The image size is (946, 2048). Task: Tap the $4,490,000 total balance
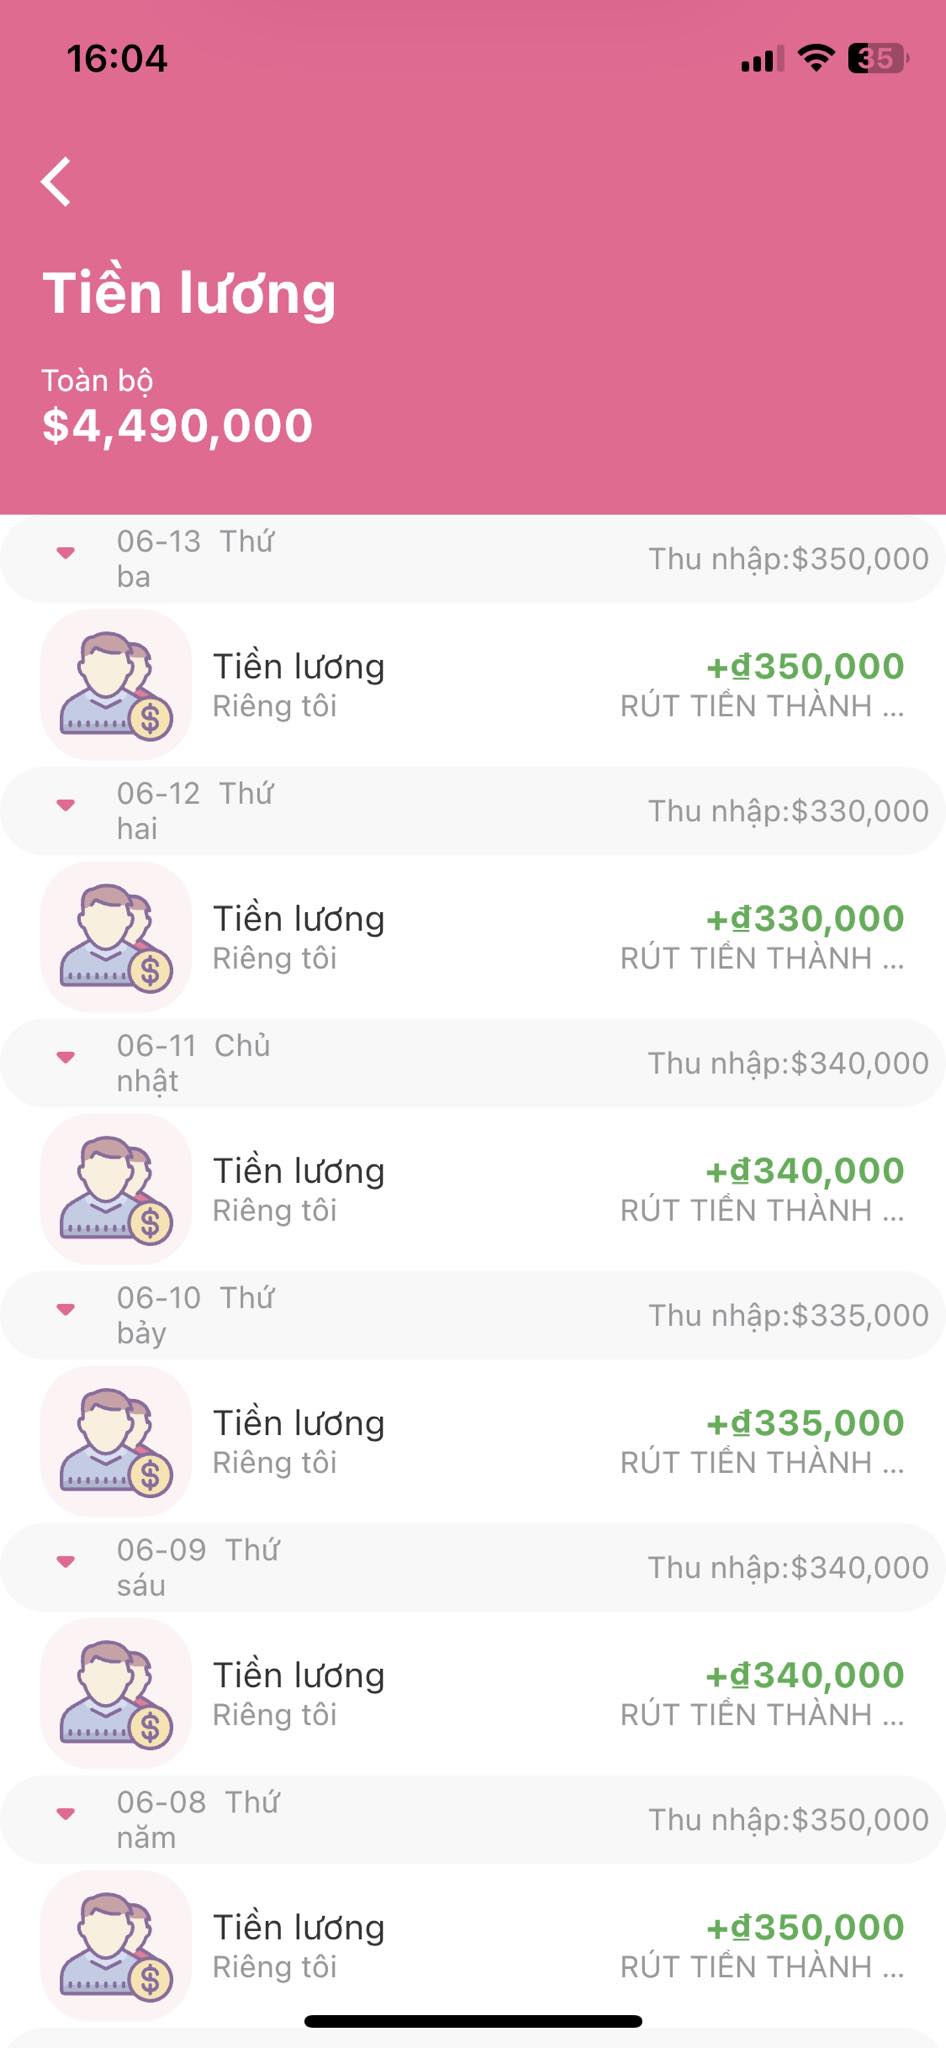coord(178,426)
